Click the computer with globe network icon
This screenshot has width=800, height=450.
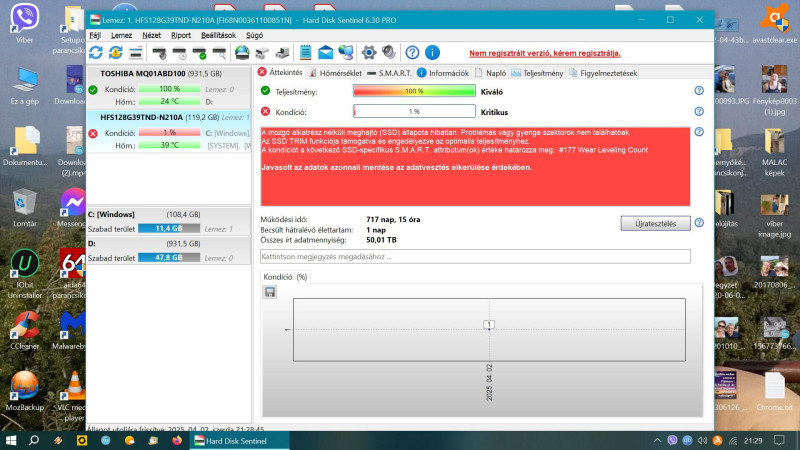tap(346, 53)
